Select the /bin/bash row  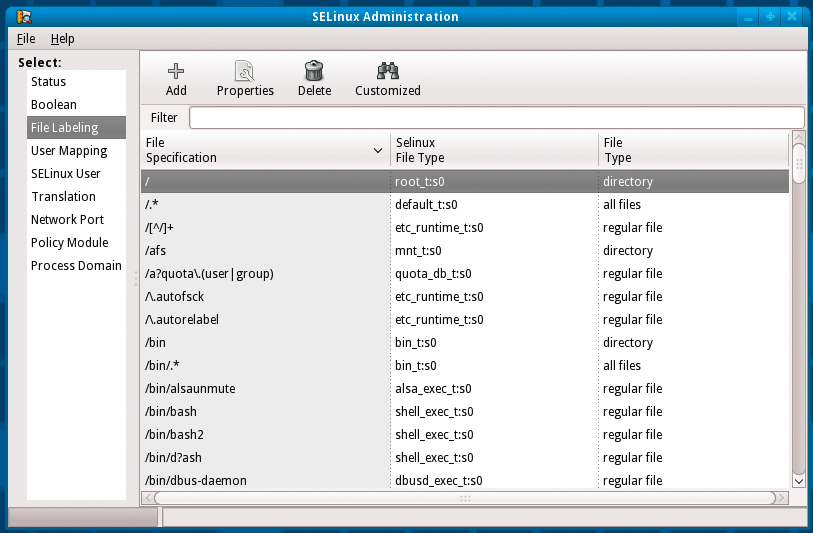pos(465,411)
